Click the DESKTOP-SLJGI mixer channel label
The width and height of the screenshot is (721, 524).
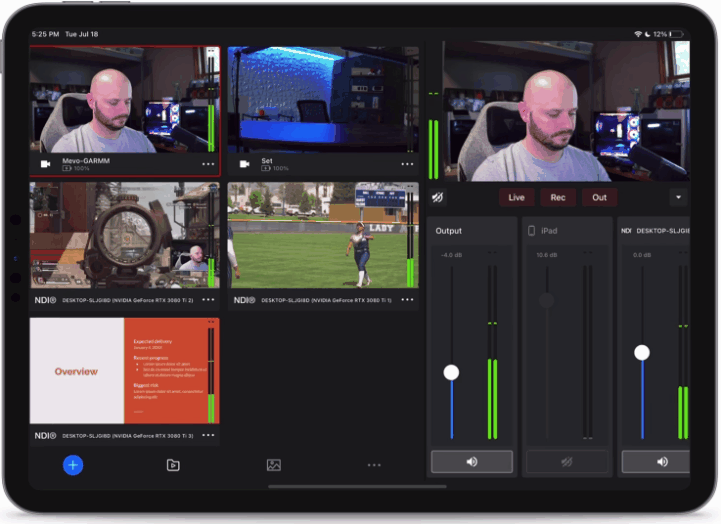point(663,231)
